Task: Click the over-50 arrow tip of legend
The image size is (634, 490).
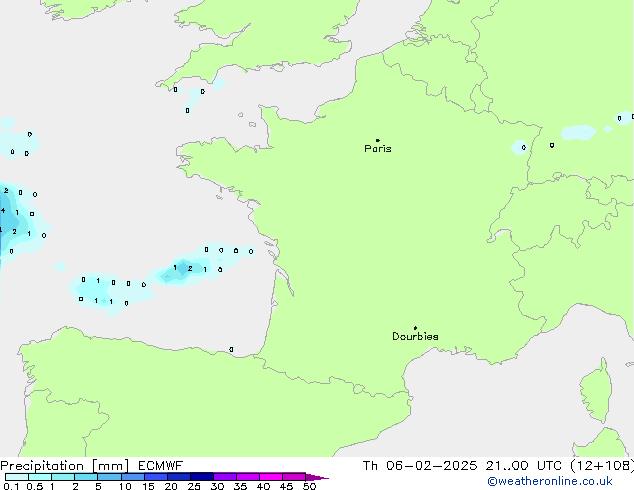Action: click(317, 477)
